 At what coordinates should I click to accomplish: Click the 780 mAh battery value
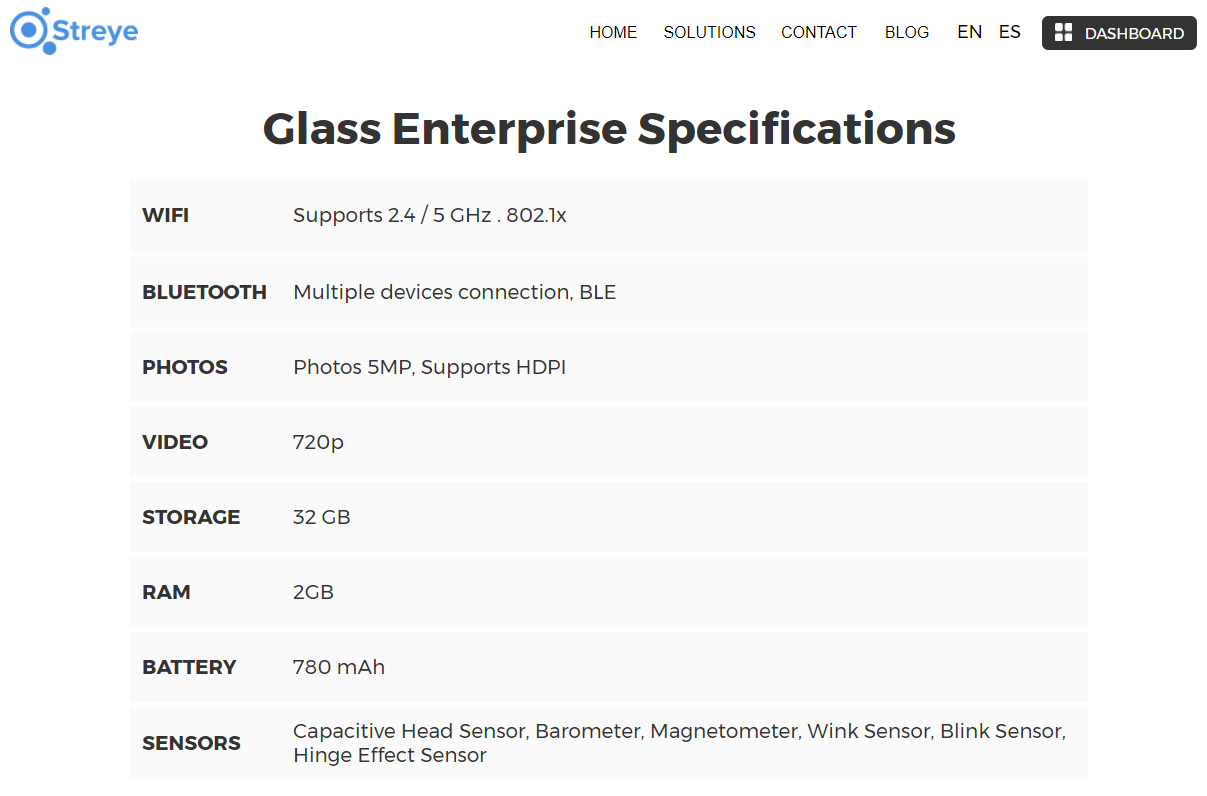click(x=339, y=667)
